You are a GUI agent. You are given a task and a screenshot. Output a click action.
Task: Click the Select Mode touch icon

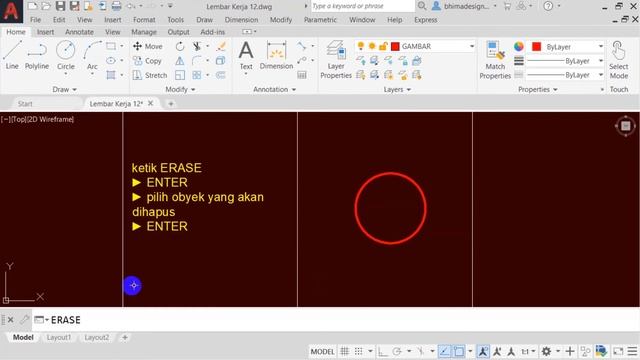(619, 60)
